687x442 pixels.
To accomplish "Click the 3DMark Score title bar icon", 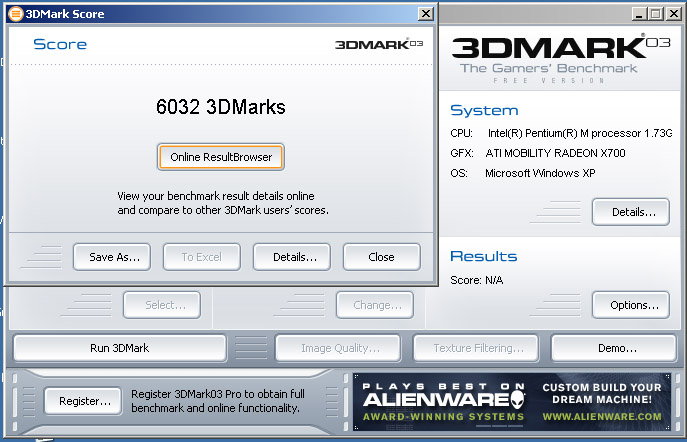I will [15, 14].
